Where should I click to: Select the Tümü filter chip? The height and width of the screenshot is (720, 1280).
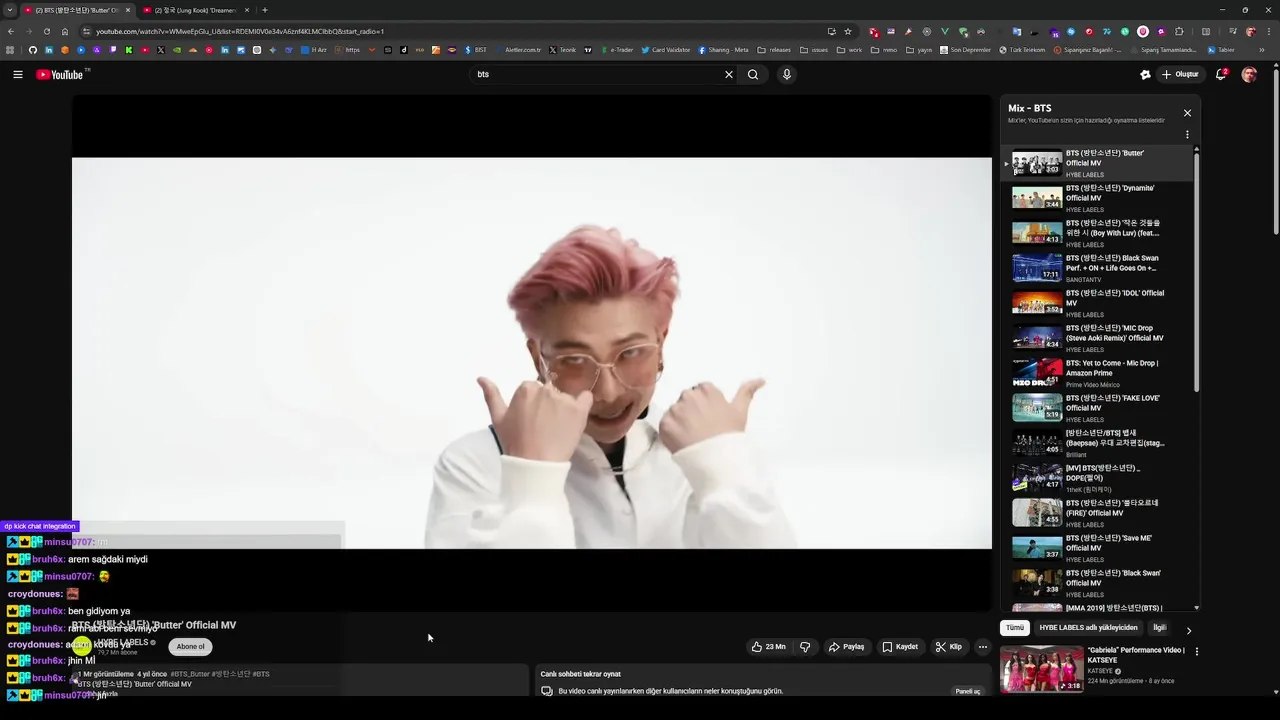[1015, 628]
